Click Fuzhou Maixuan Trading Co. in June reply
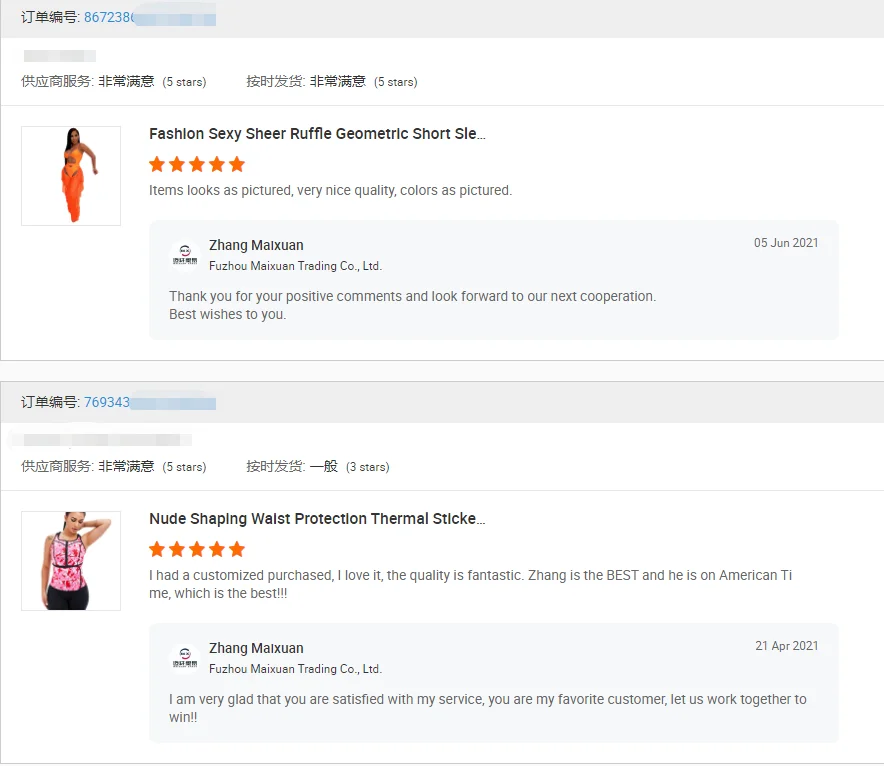884x766 pixels. 295,266
